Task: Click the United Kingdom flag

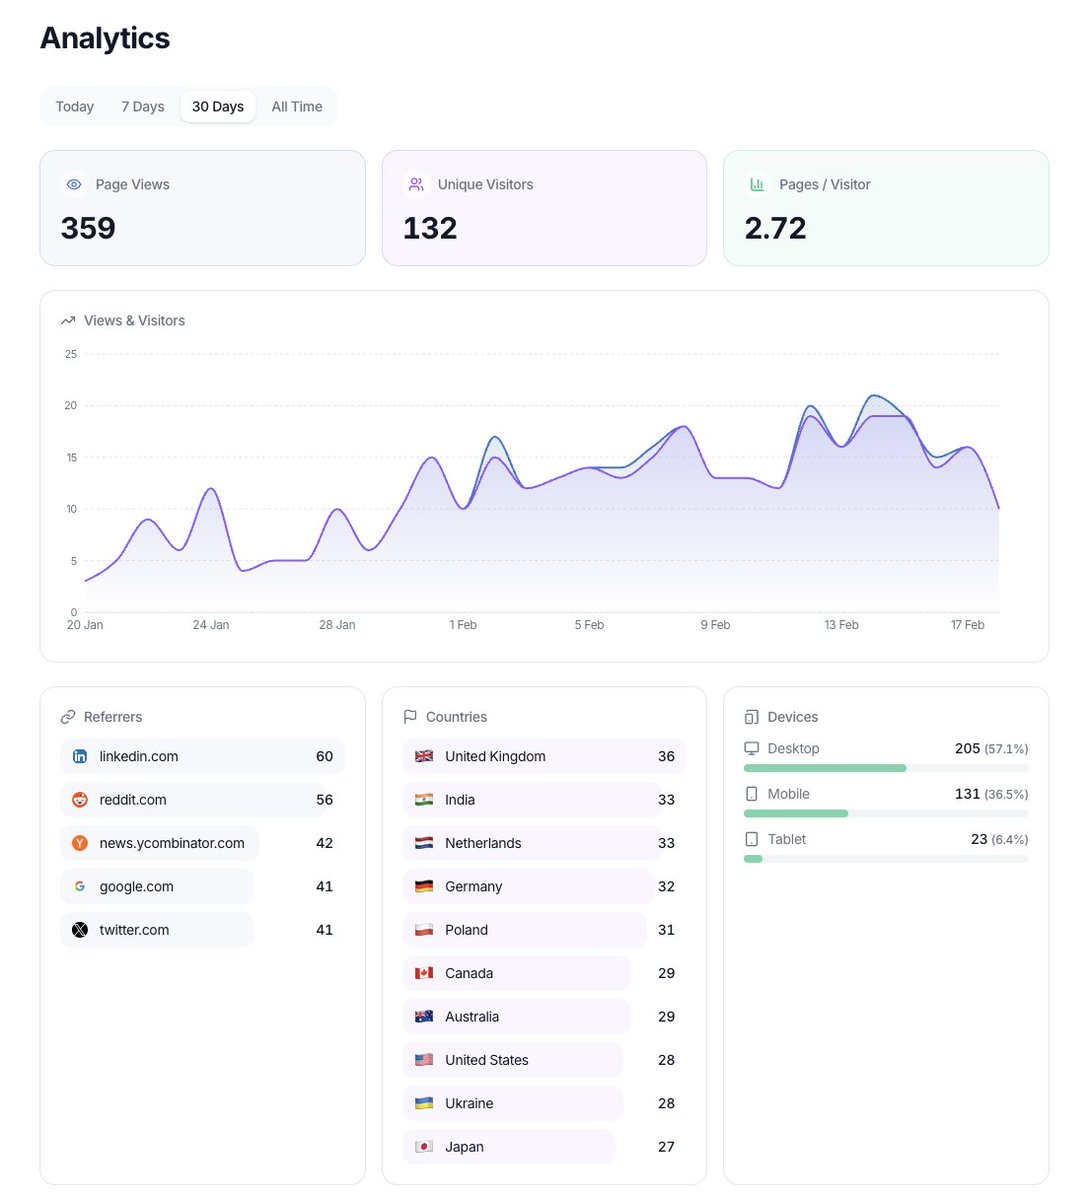Action: tap(424, 757)
